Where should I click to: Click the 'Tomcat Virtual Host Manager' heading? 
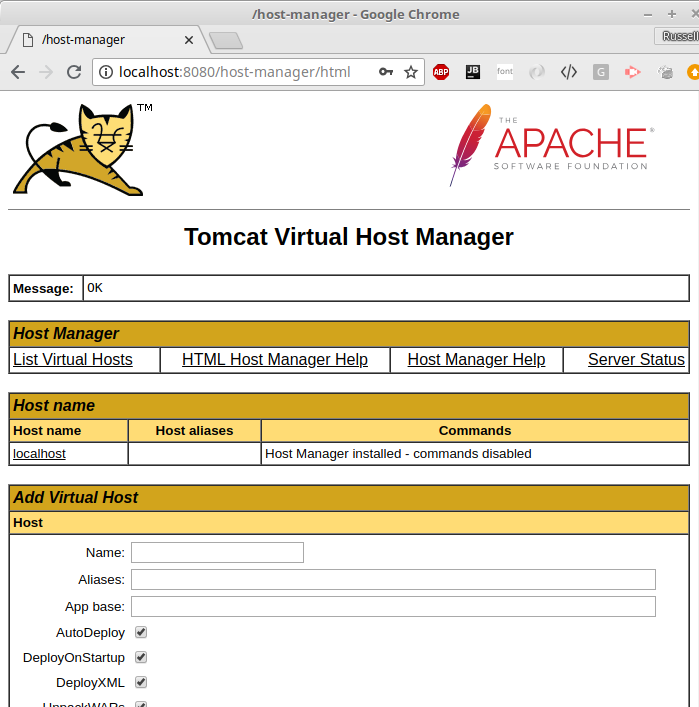[349, 237]
